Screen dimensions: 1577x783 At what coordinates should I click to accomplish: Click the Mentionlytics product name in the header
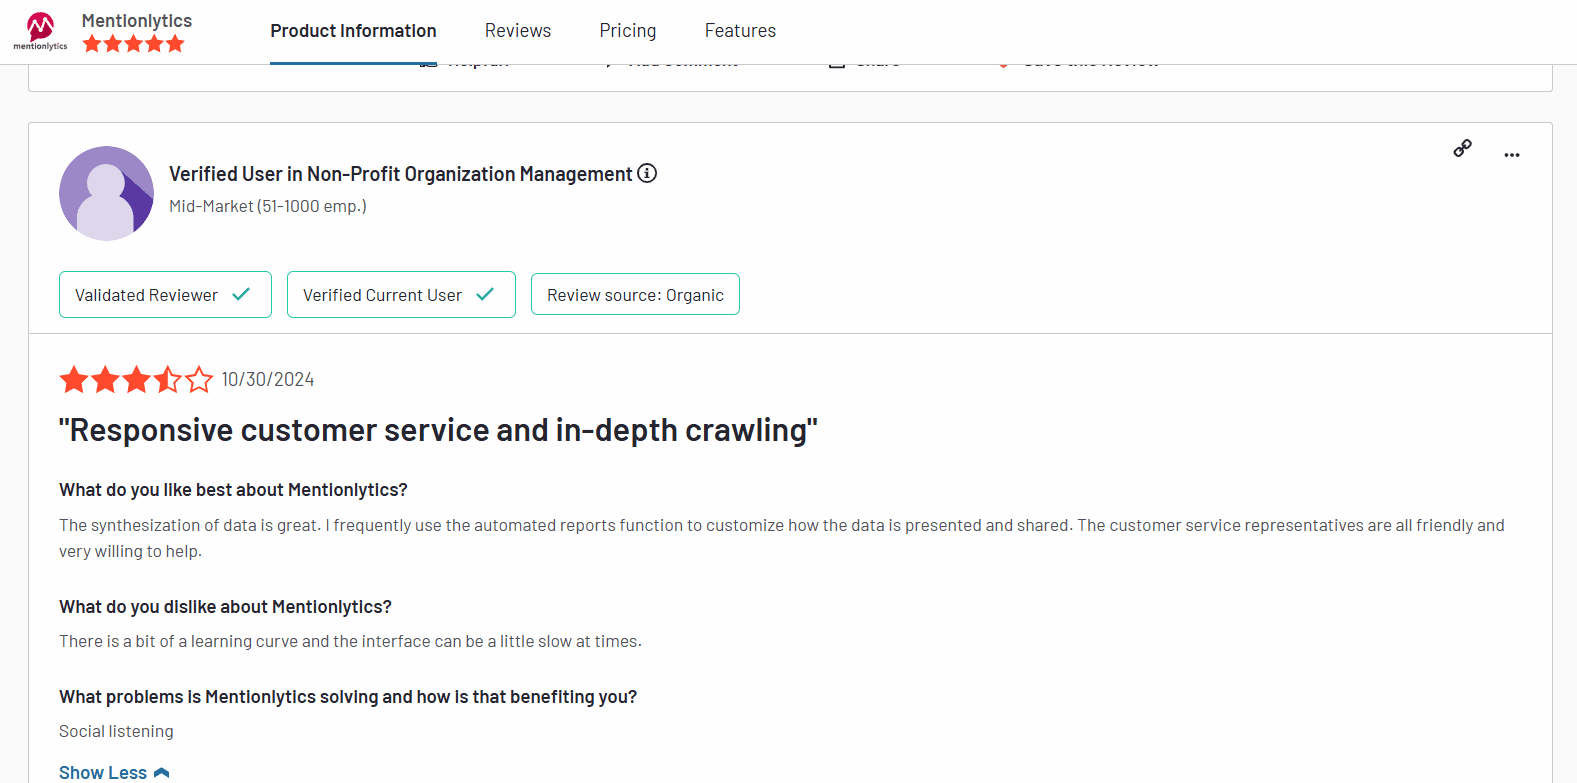tap(137, 21)
